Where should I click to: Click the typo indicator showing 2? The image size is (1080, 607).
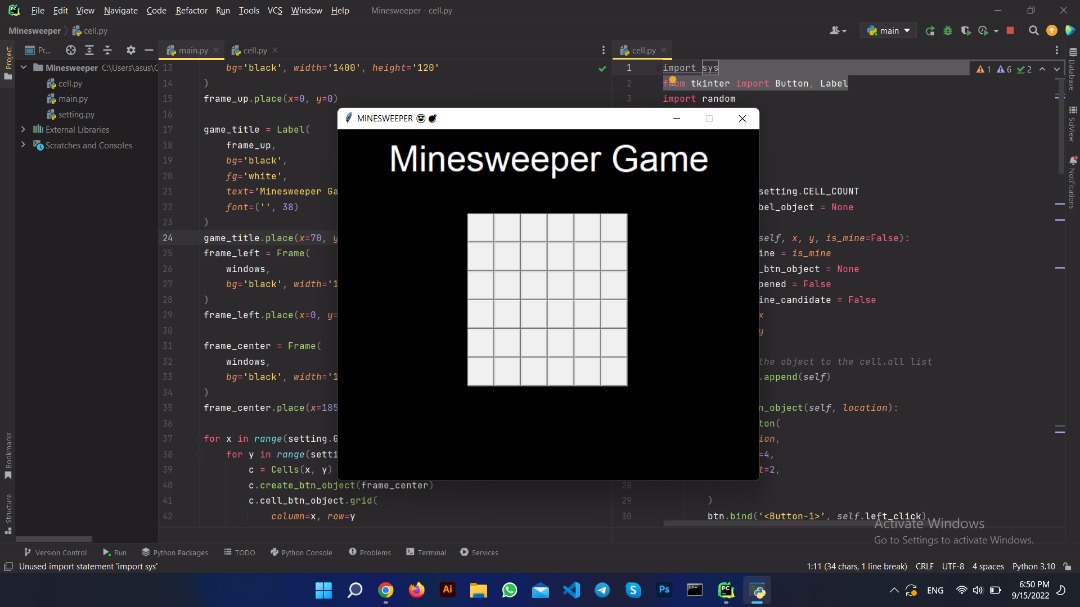tap(1024, 69)
